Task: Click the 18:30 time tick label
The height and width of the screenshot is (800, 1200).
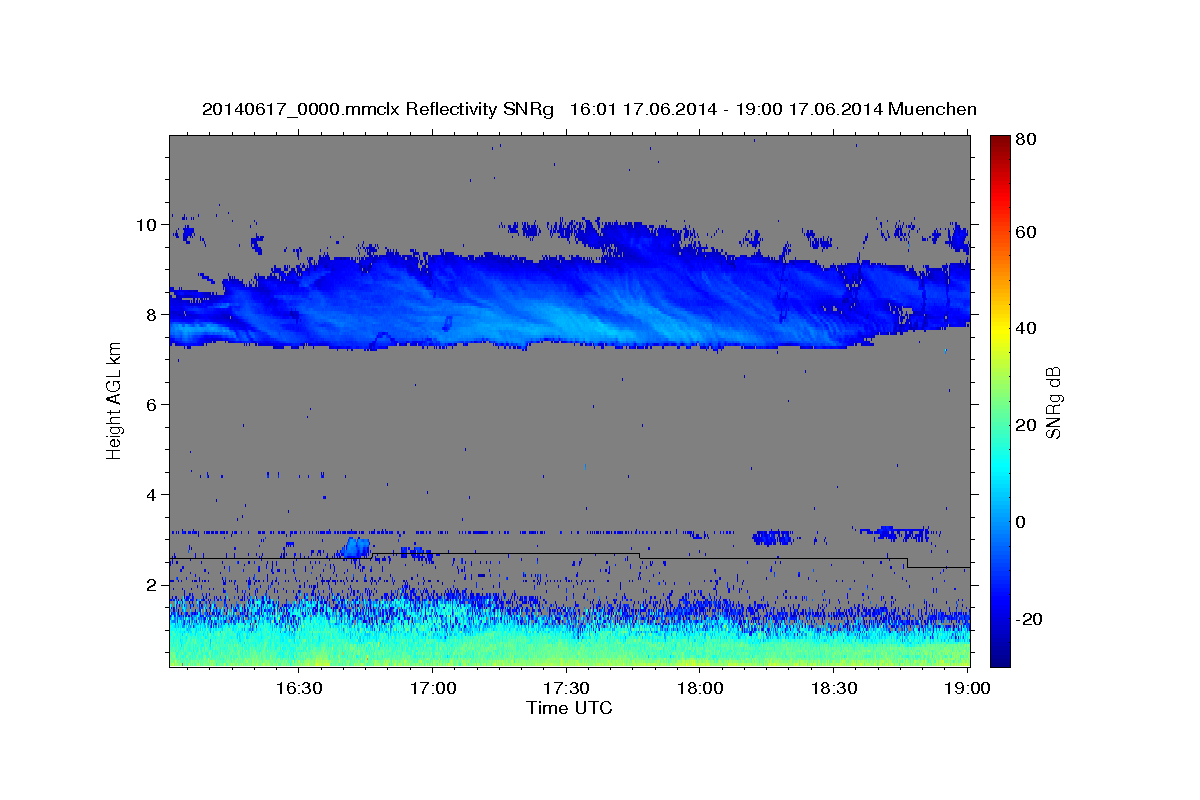Action: [x=834, y=688]
